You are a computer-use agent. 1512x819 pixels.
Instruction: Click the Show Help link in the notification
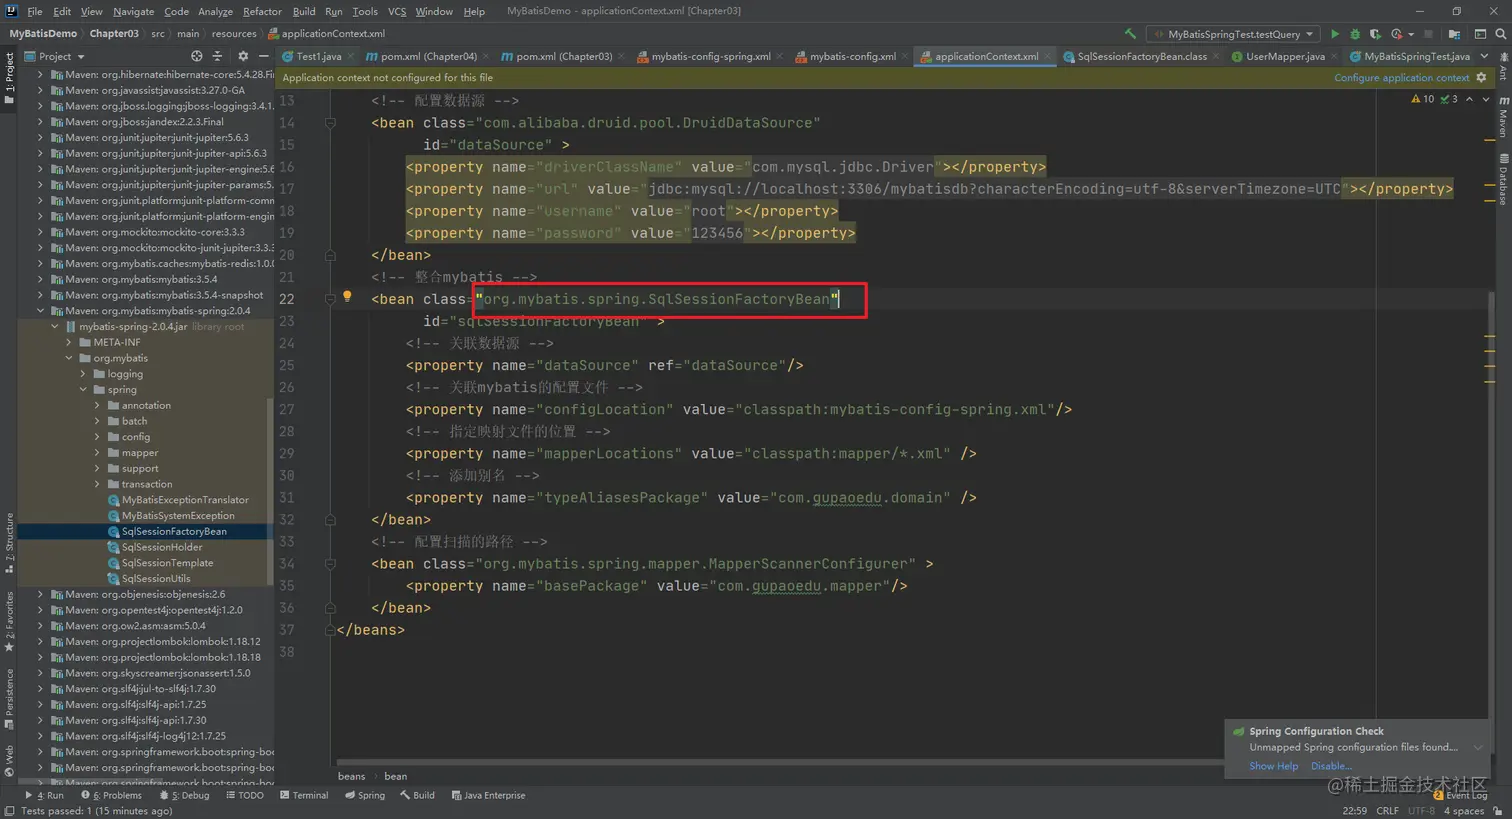click(x=1273, y=766)
